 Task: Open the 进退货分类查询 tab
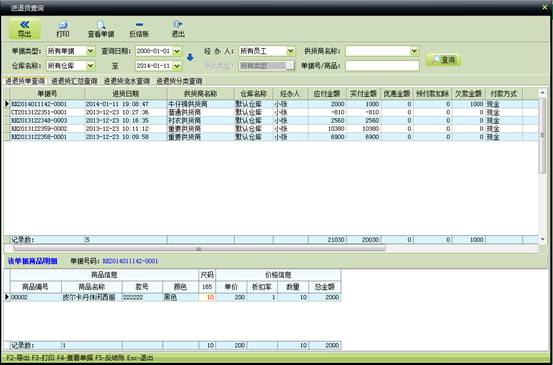click(x=179, y=81)
